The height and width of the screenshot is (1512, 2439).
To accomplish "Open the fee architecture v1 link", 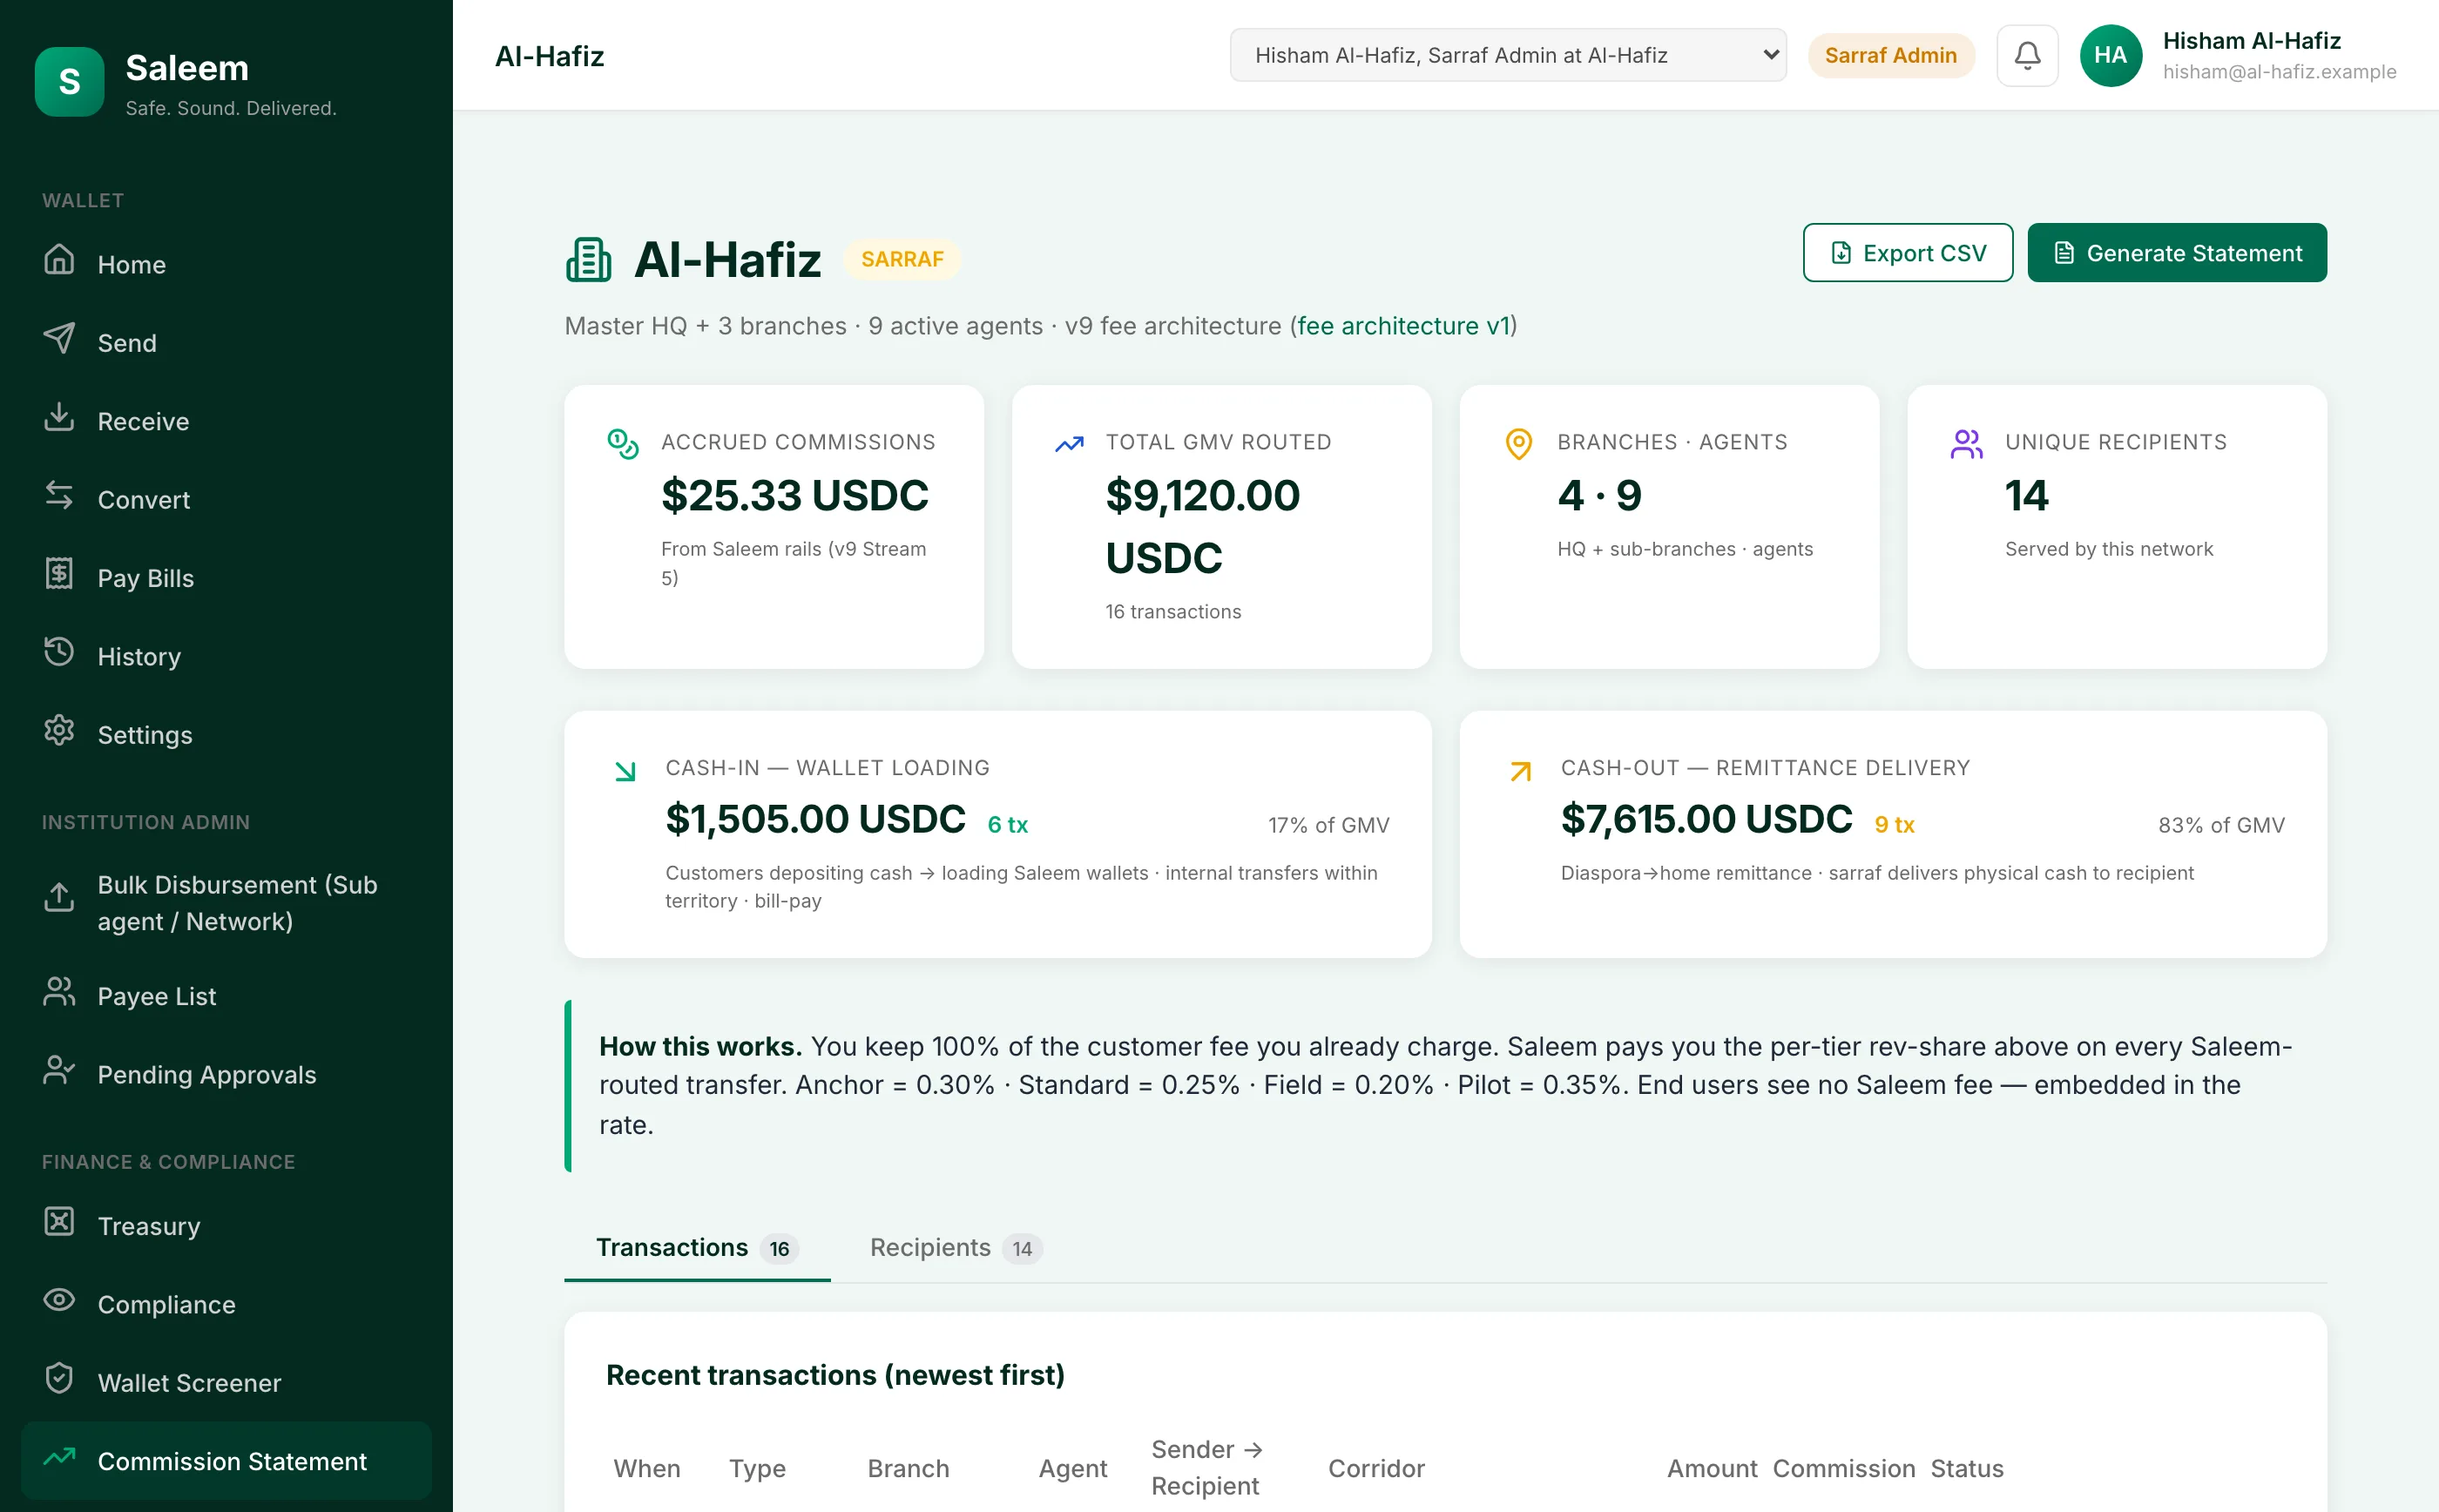I will pos(1403,326).
